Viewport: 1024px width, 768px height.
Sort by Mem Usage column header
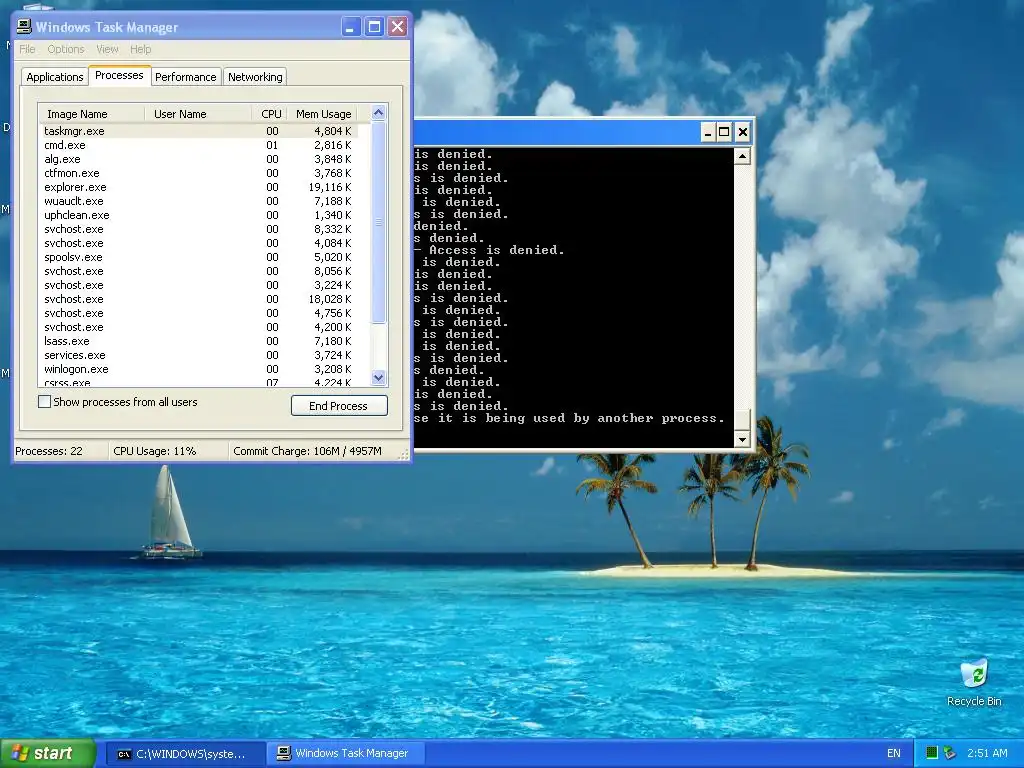coord(324,114)
